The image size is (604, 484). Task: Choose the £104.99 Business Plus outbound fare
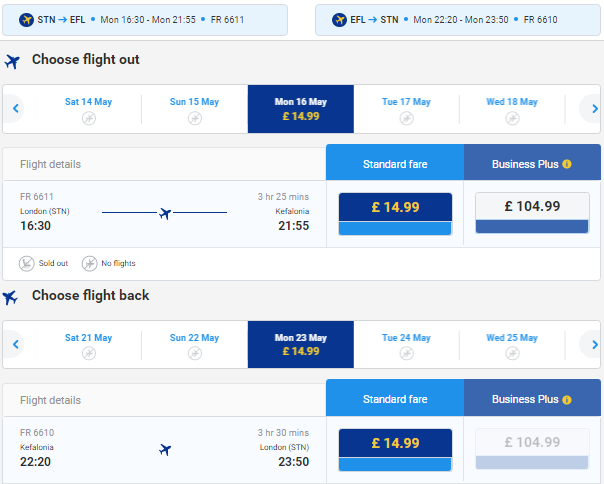[x=532, y=213]
